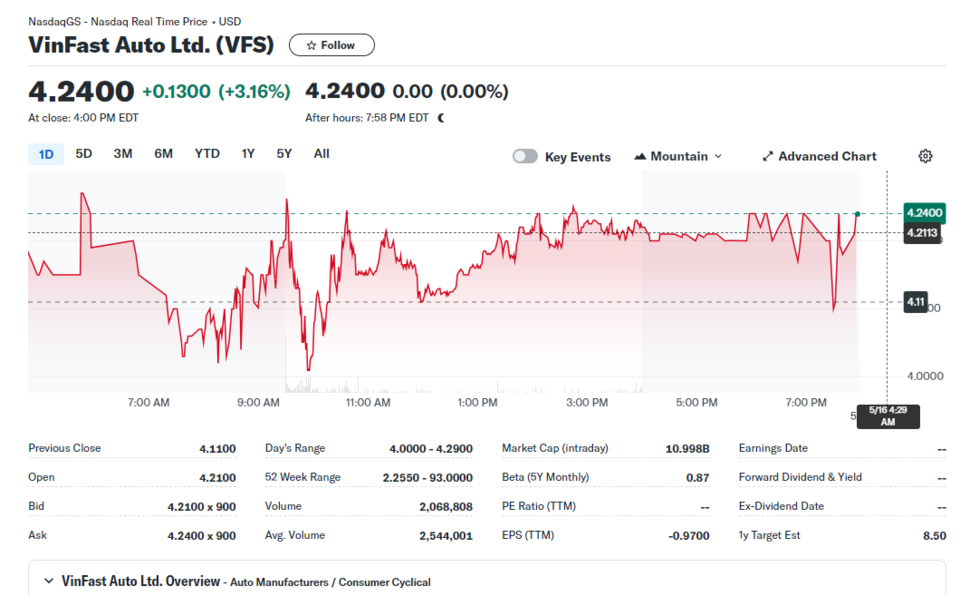Toggle the Key Events switch
960x596 pixels.
click(525, 156)
